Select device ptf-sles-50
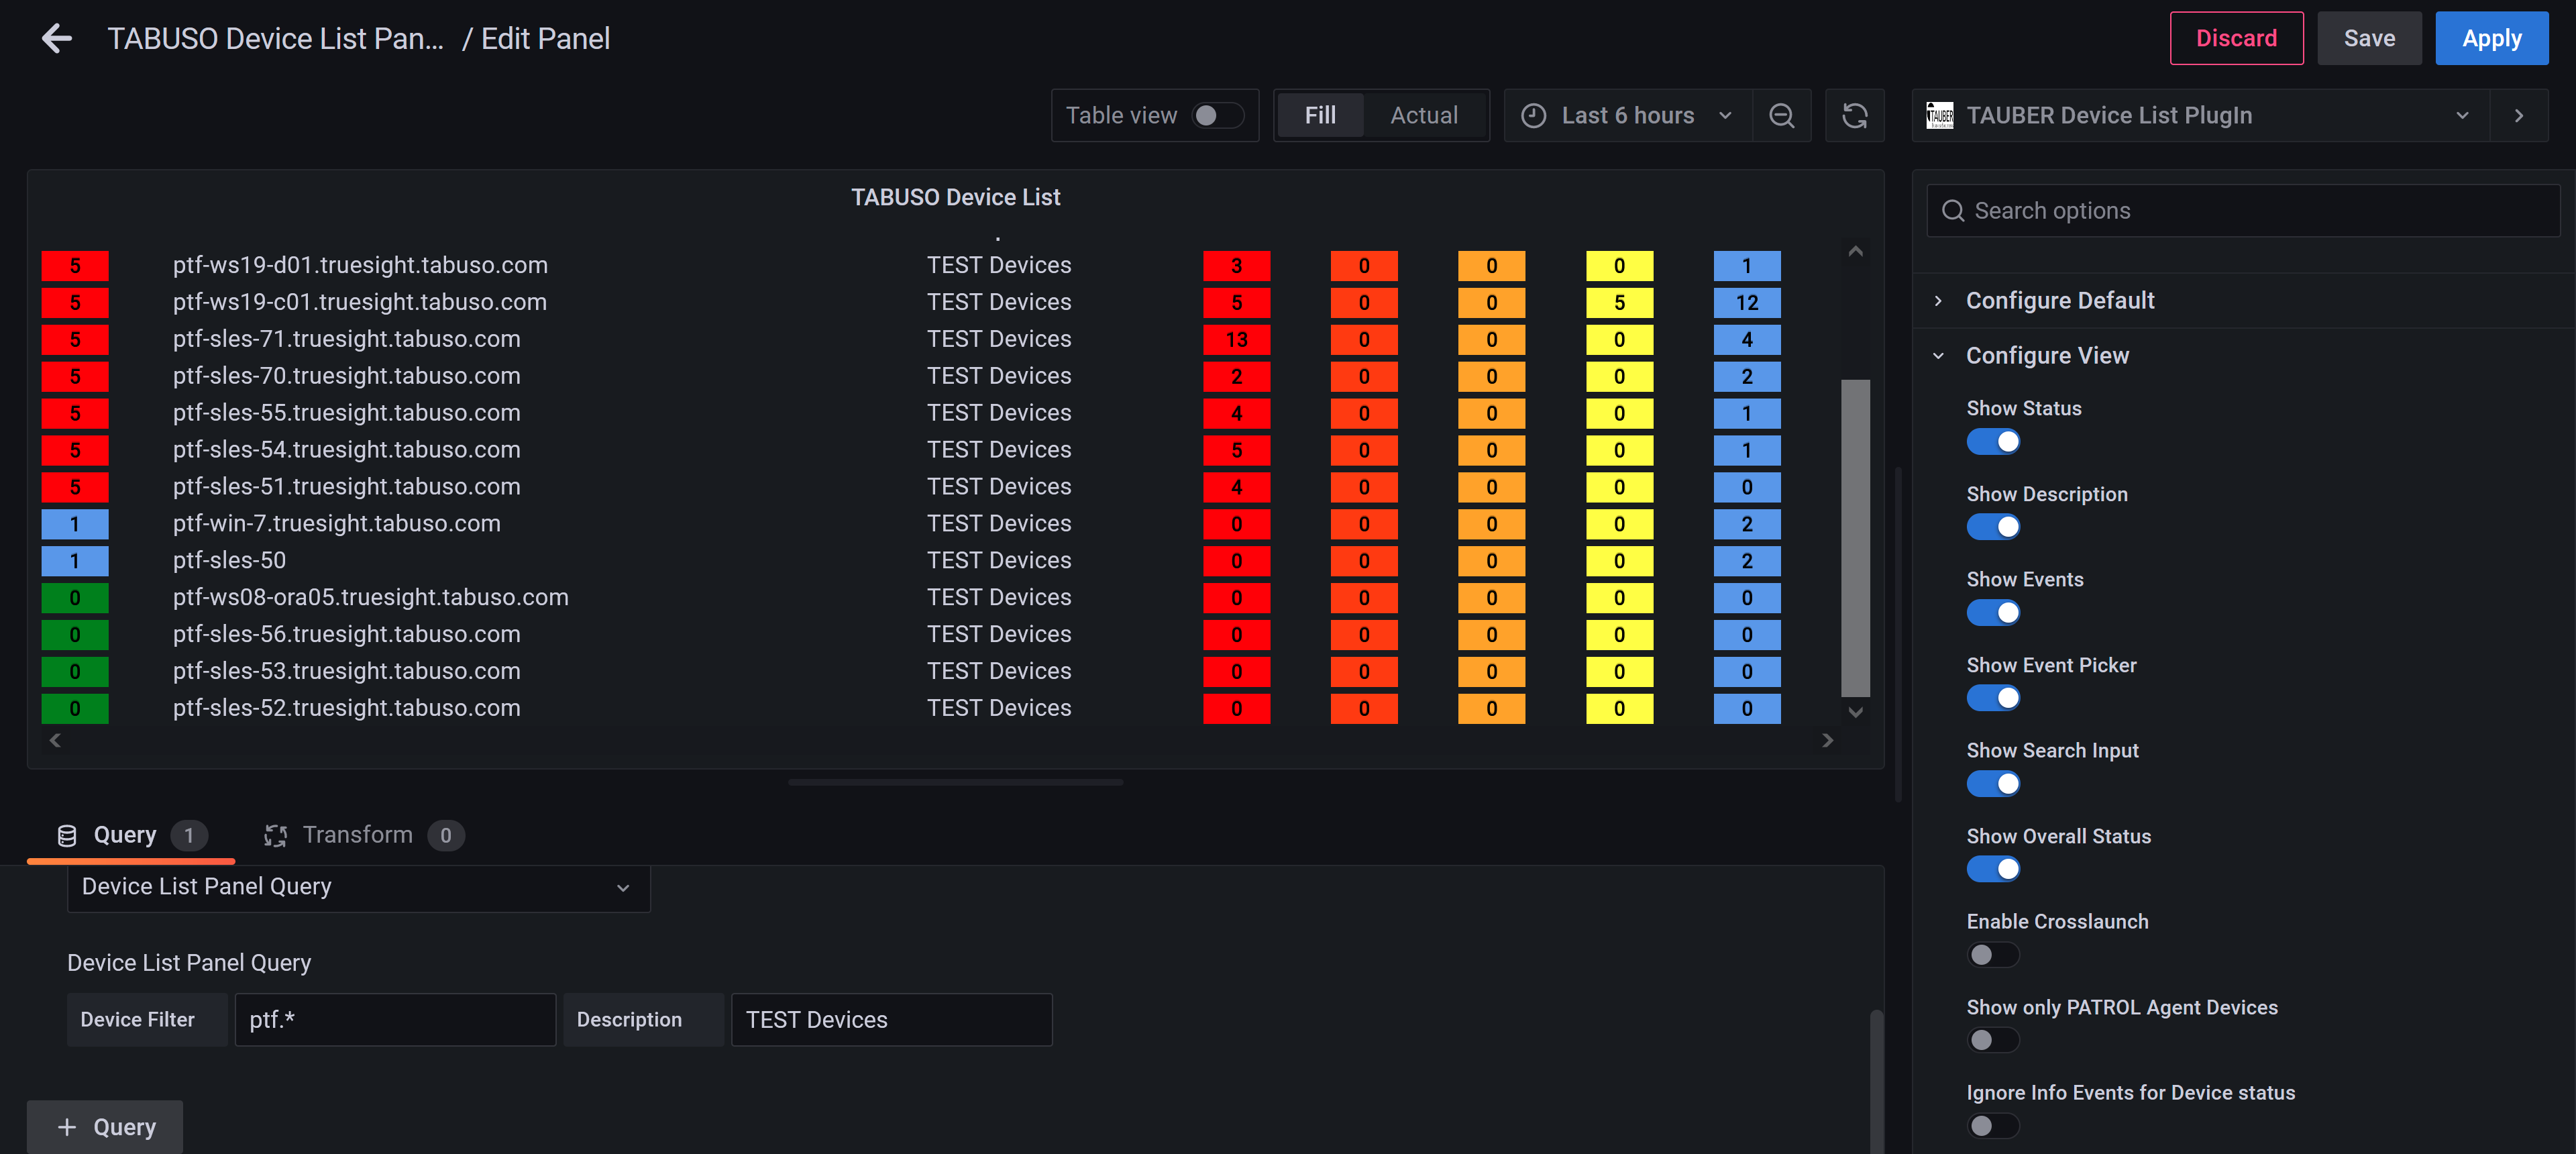Viewport: 2576px width, 1154px height. click(229, 561)
